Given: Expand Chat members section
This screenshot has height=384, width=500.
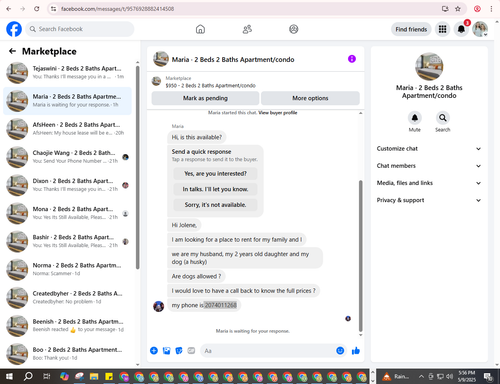Looking at the screenshot, I should (429, 166).
